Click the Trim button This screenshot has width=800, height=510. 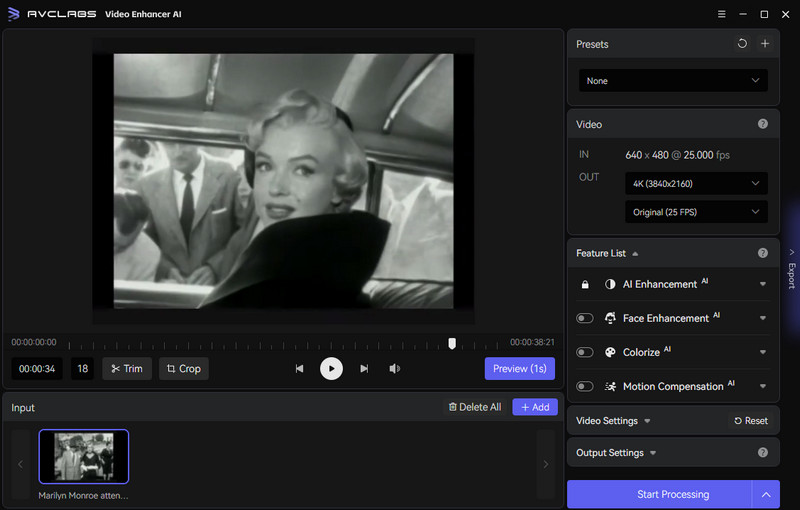(x=127, y=368)
